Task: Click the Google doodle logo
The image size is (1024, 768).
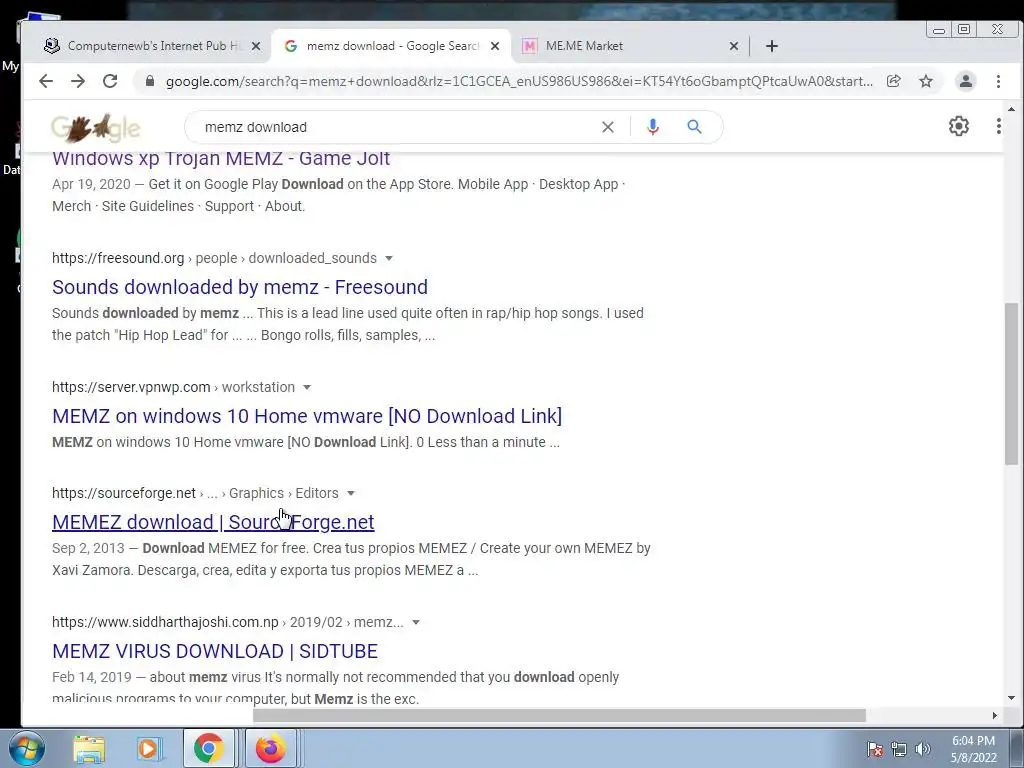Action: pos(96,128)
